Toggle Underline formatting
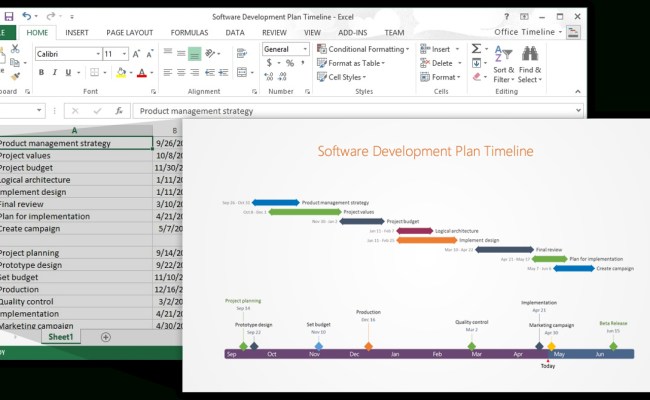The image size is (650, 400). 68,73
